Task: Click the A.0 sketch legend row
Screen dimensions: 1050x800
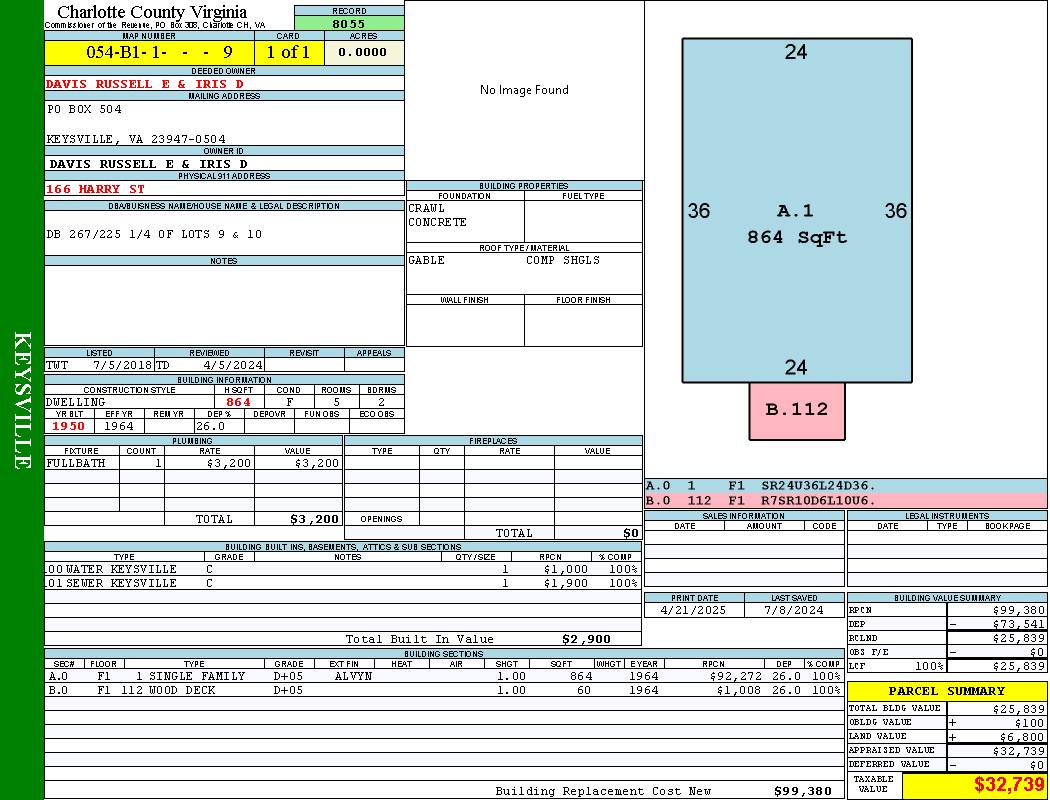Action: click(845, 486)
